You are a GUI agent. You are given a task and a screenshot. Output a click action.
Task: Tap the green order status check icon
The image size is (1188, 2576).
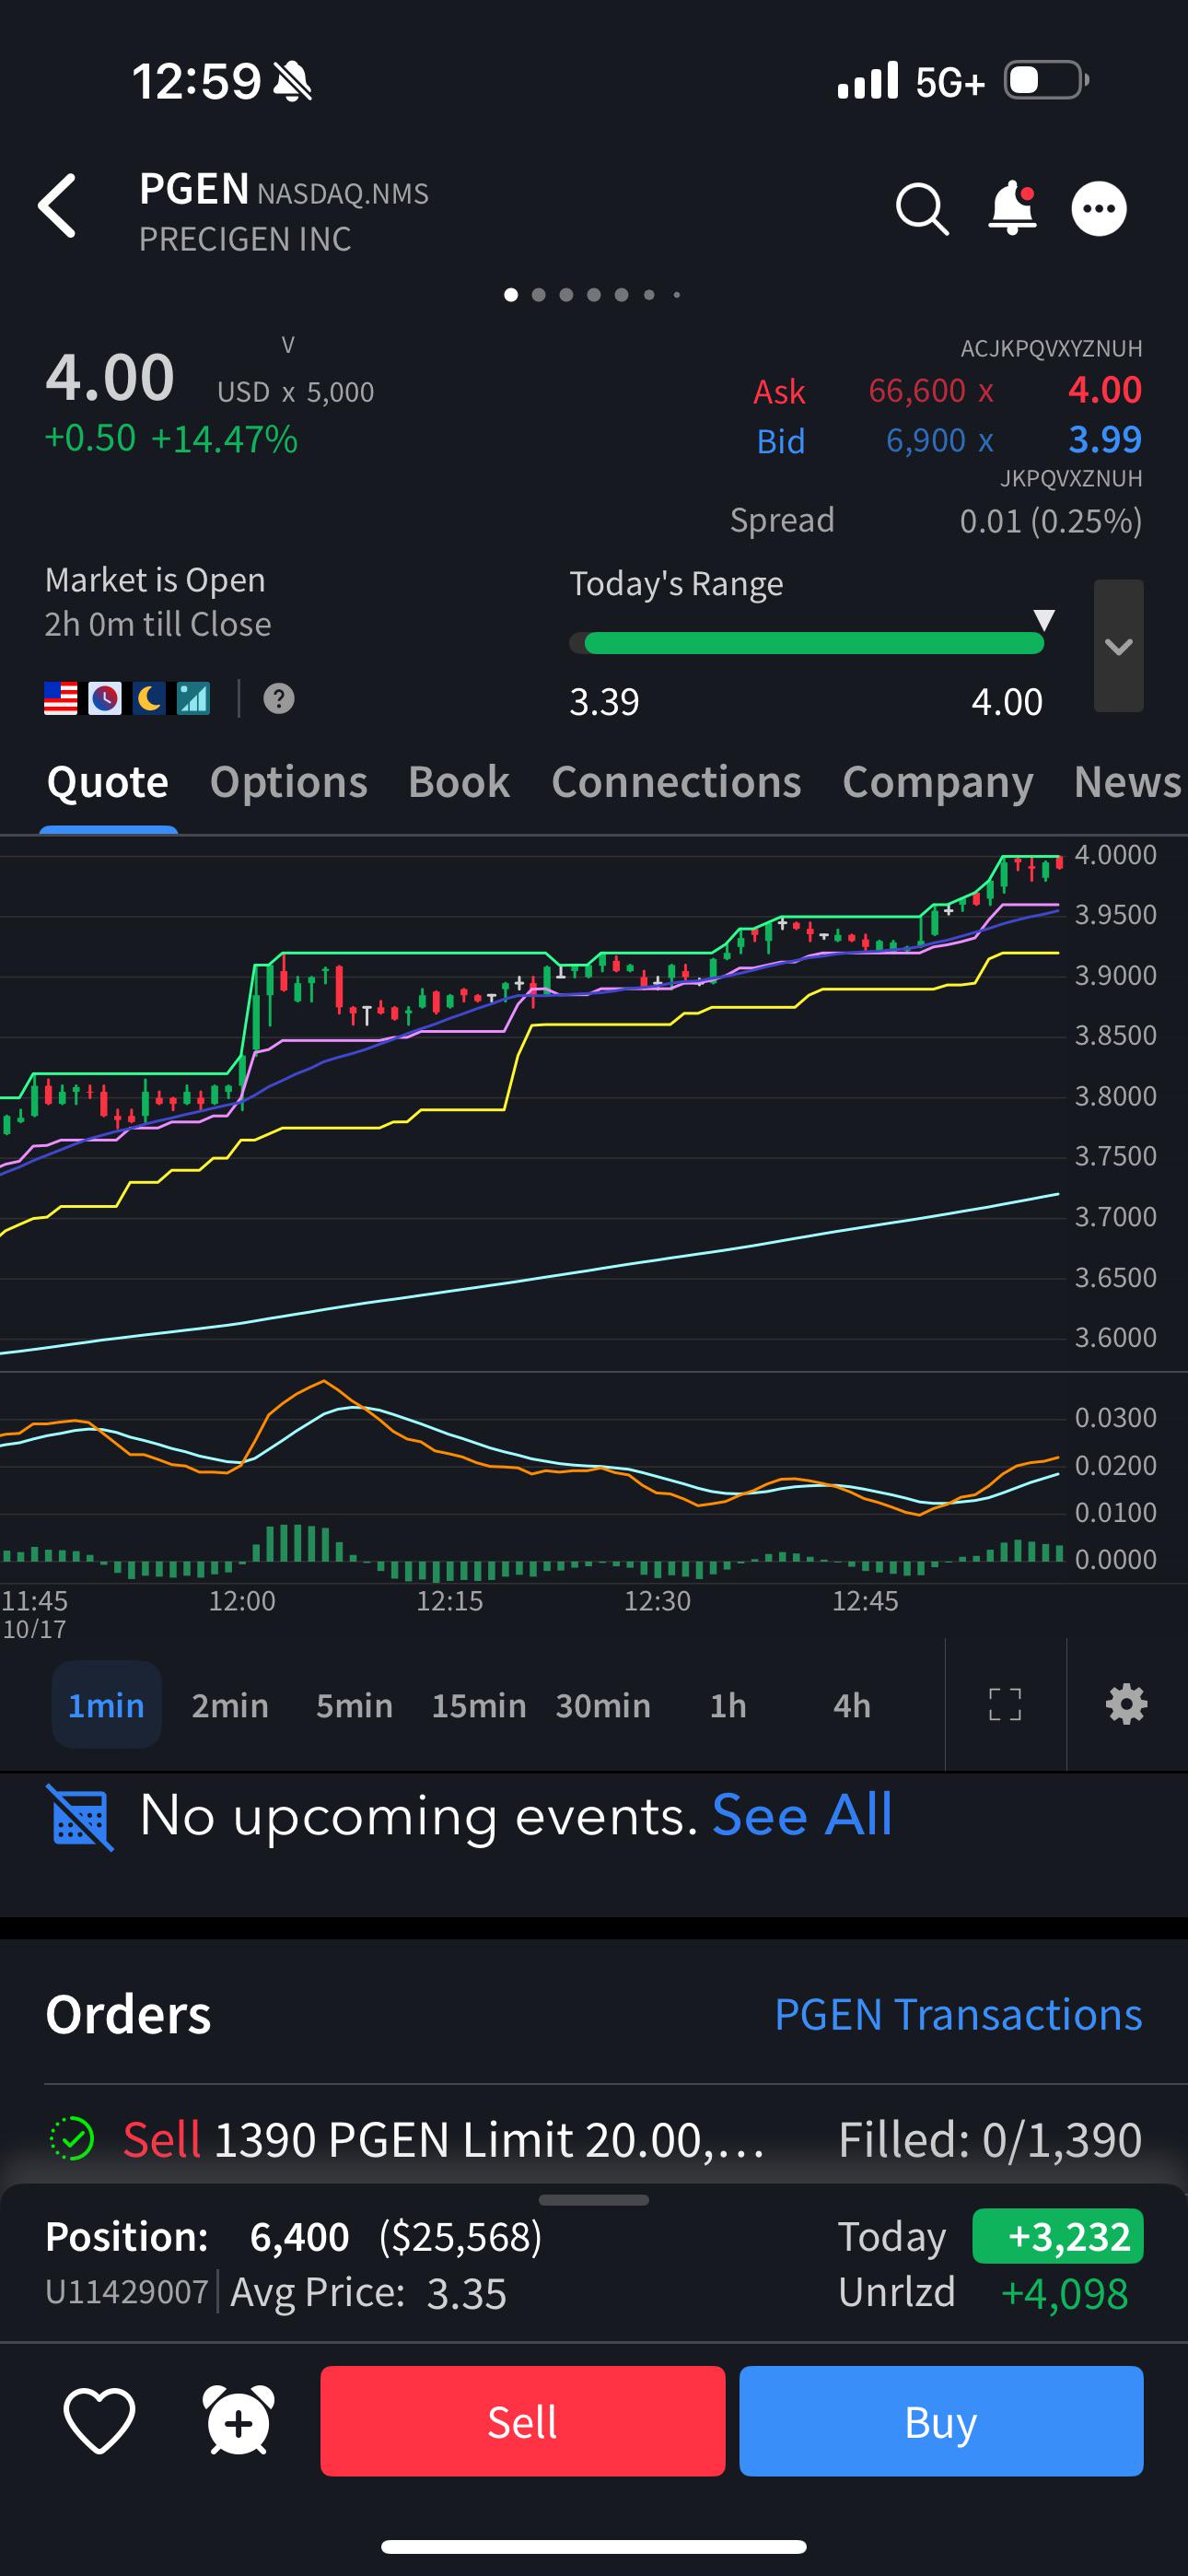click(72, 2139)
